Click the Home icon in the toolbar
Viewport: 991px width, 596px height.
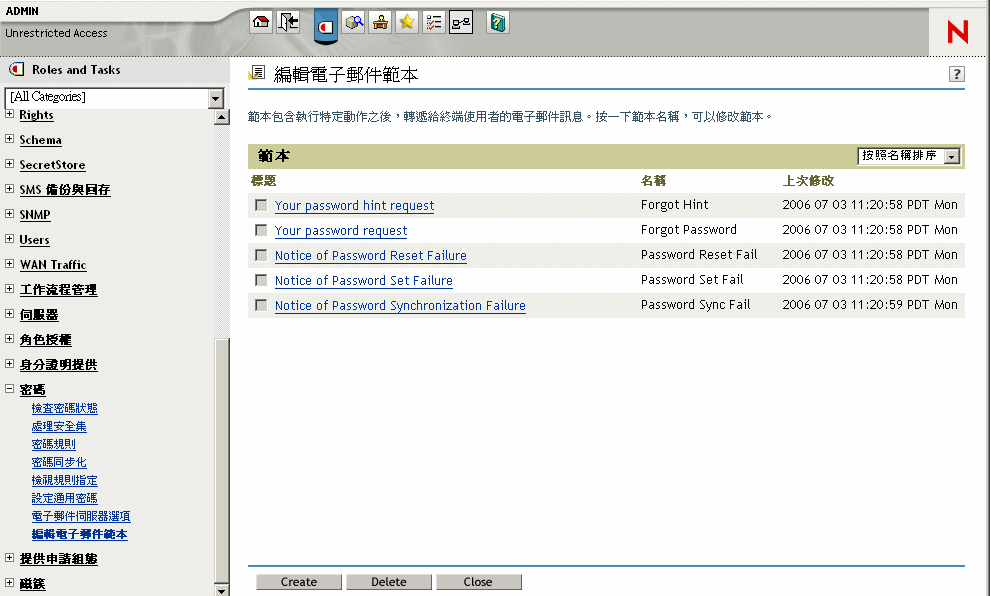(x=260, y=21)
